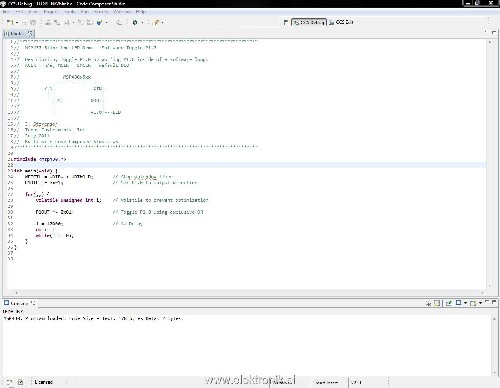This screenshot has width=500, height=388.
Task: Click the New toolbar icon
Action: click(x=10, y=22)
